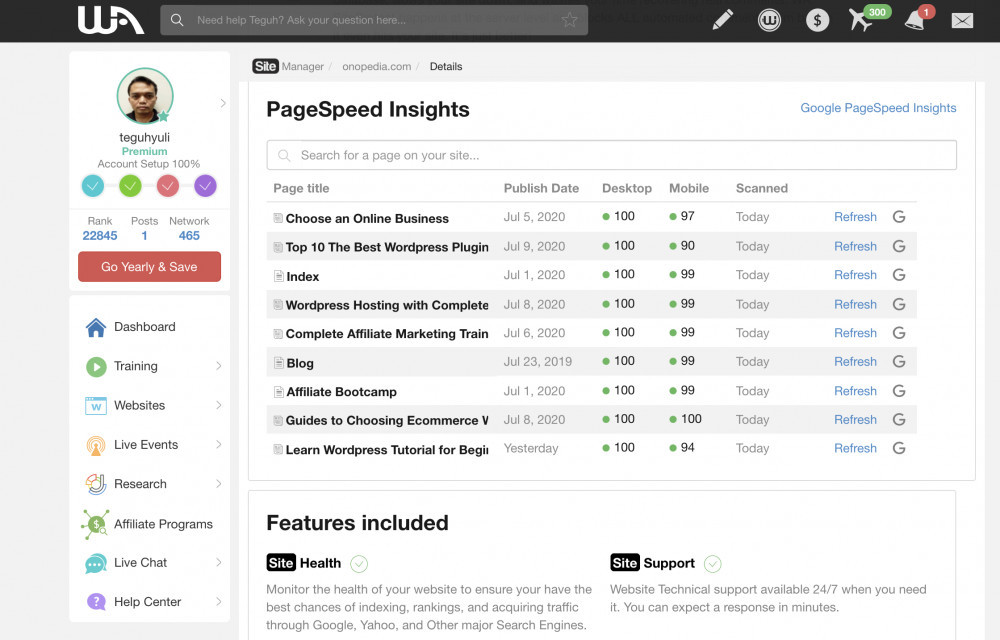The width and height of the screenshot is (1000, 640).
Task: Click the page search field
Action: point(612,155)
